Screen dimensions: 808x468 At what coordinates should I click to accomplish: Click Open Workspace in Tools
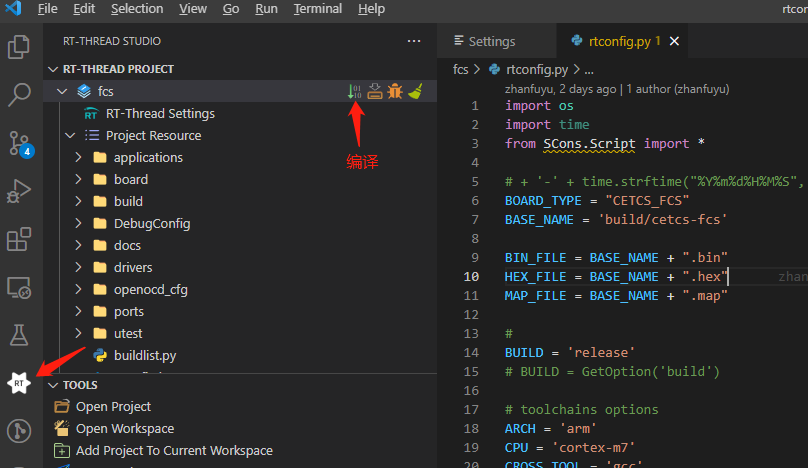(x=125, y=428)
